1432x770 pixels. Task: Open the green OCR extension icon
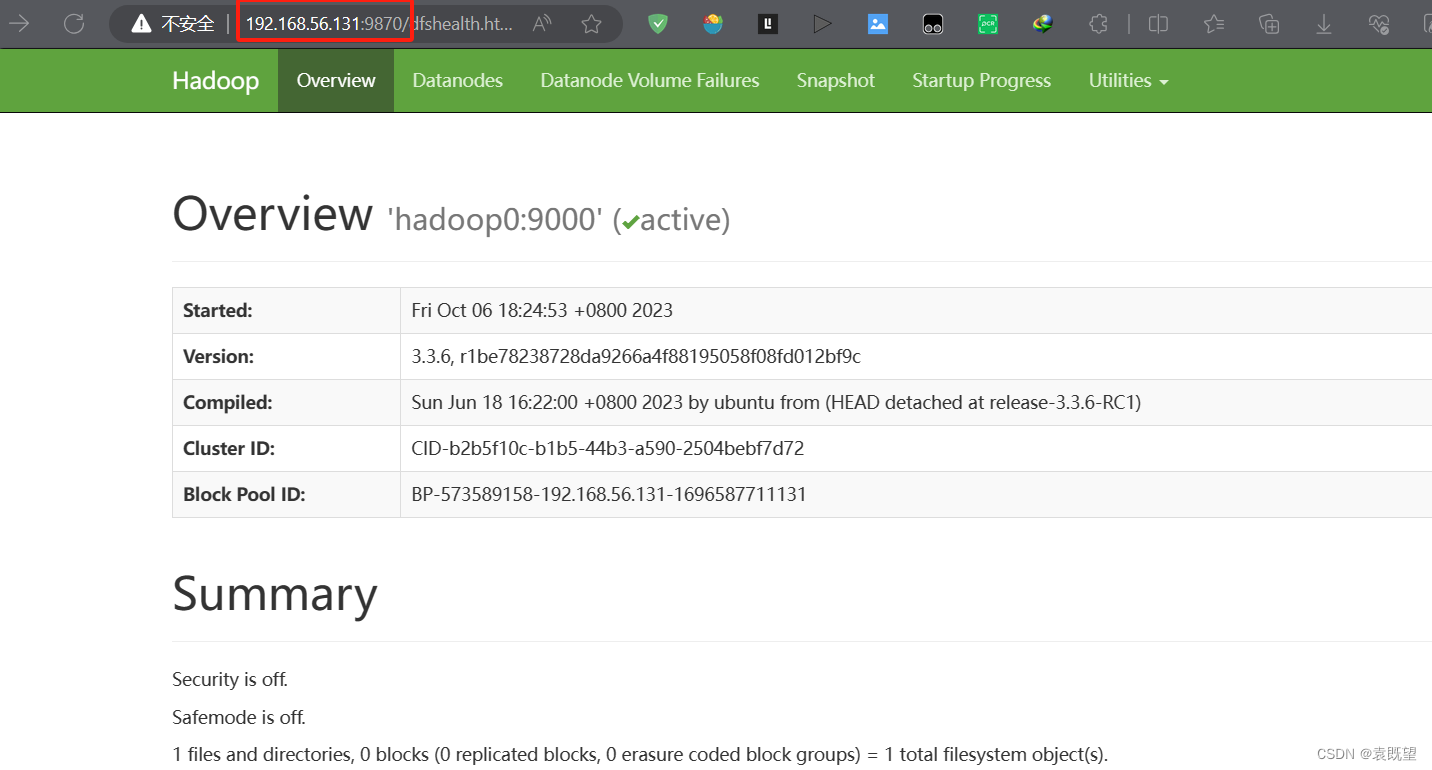(988, 24)
